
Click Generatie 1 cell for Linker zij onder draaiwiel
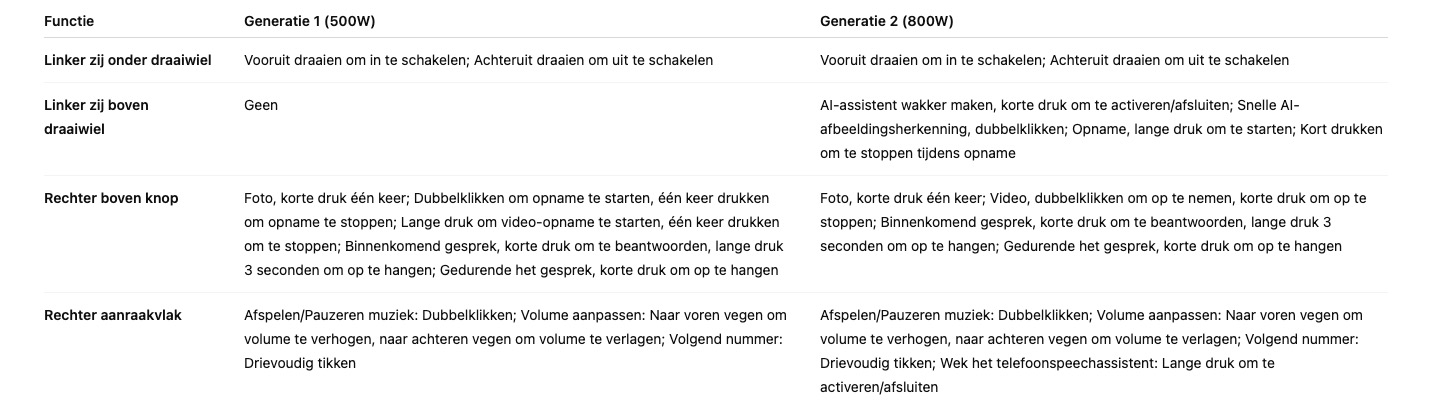click(478, 60)
